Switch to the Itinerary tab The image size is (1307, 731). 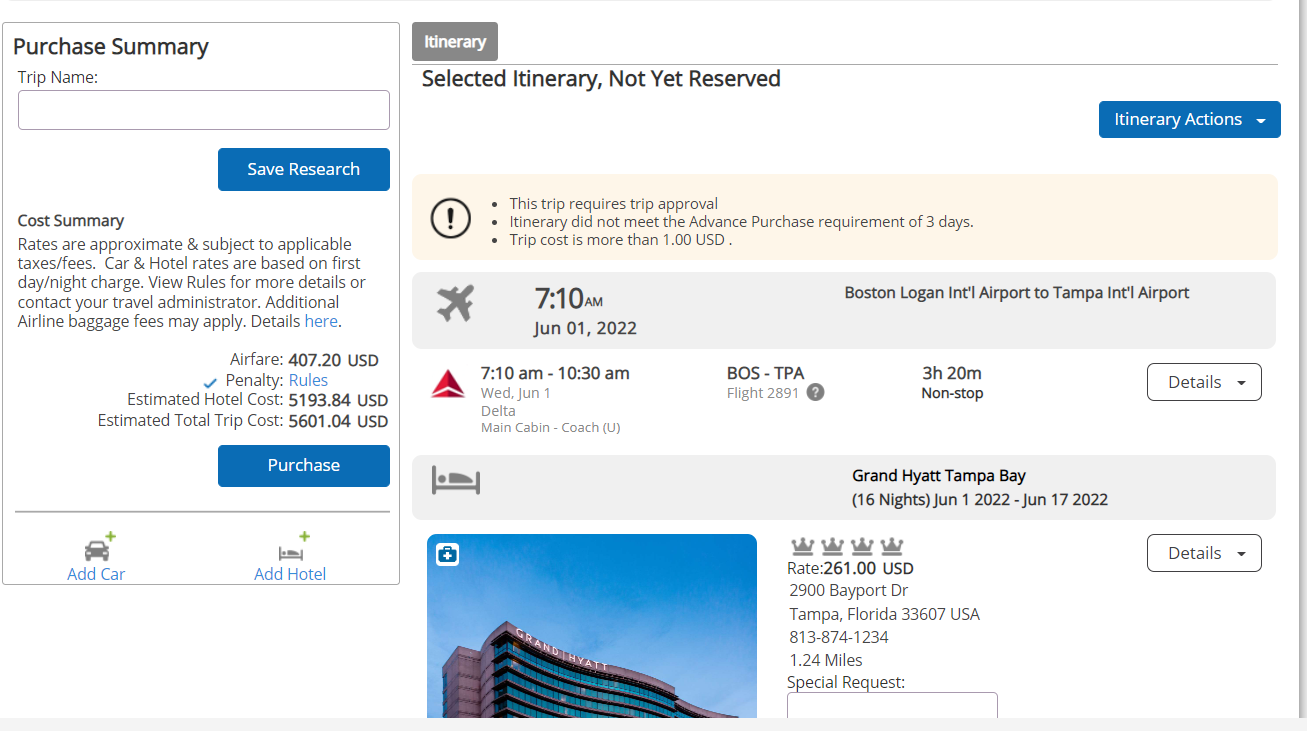point(454,42)
